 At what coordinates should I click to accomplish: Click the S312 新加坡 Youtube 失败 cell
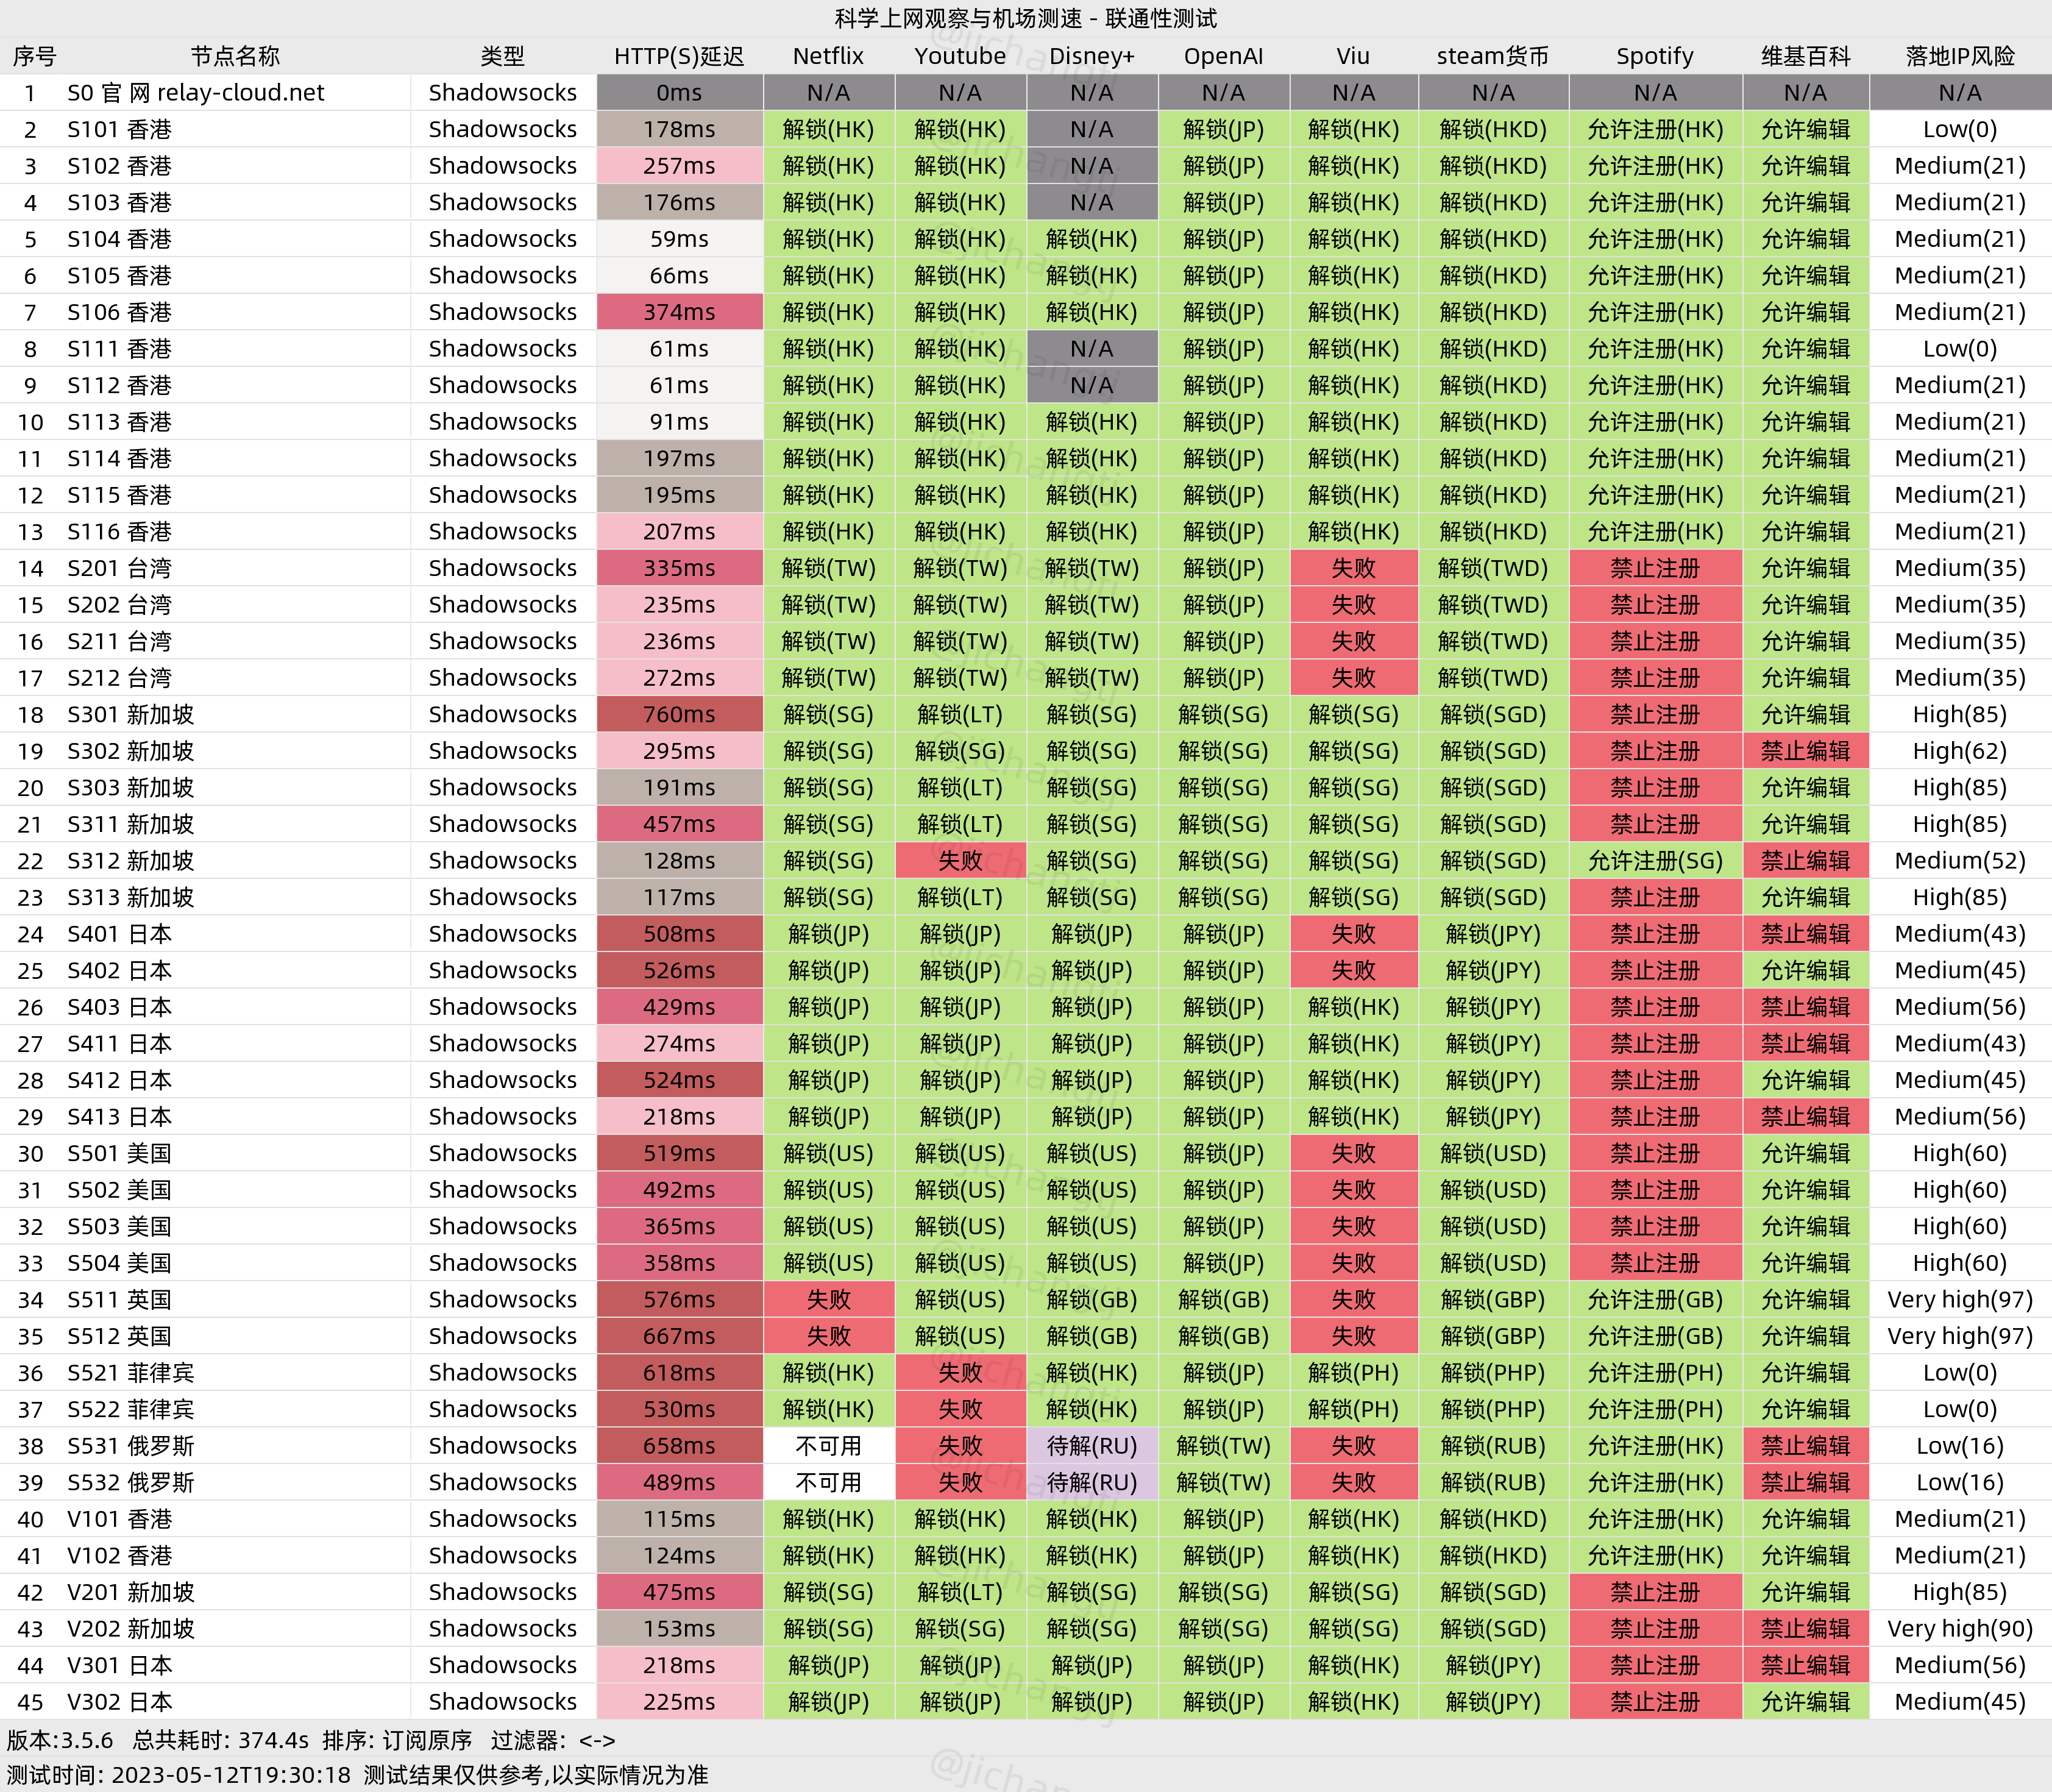click(x=960, y=861)
